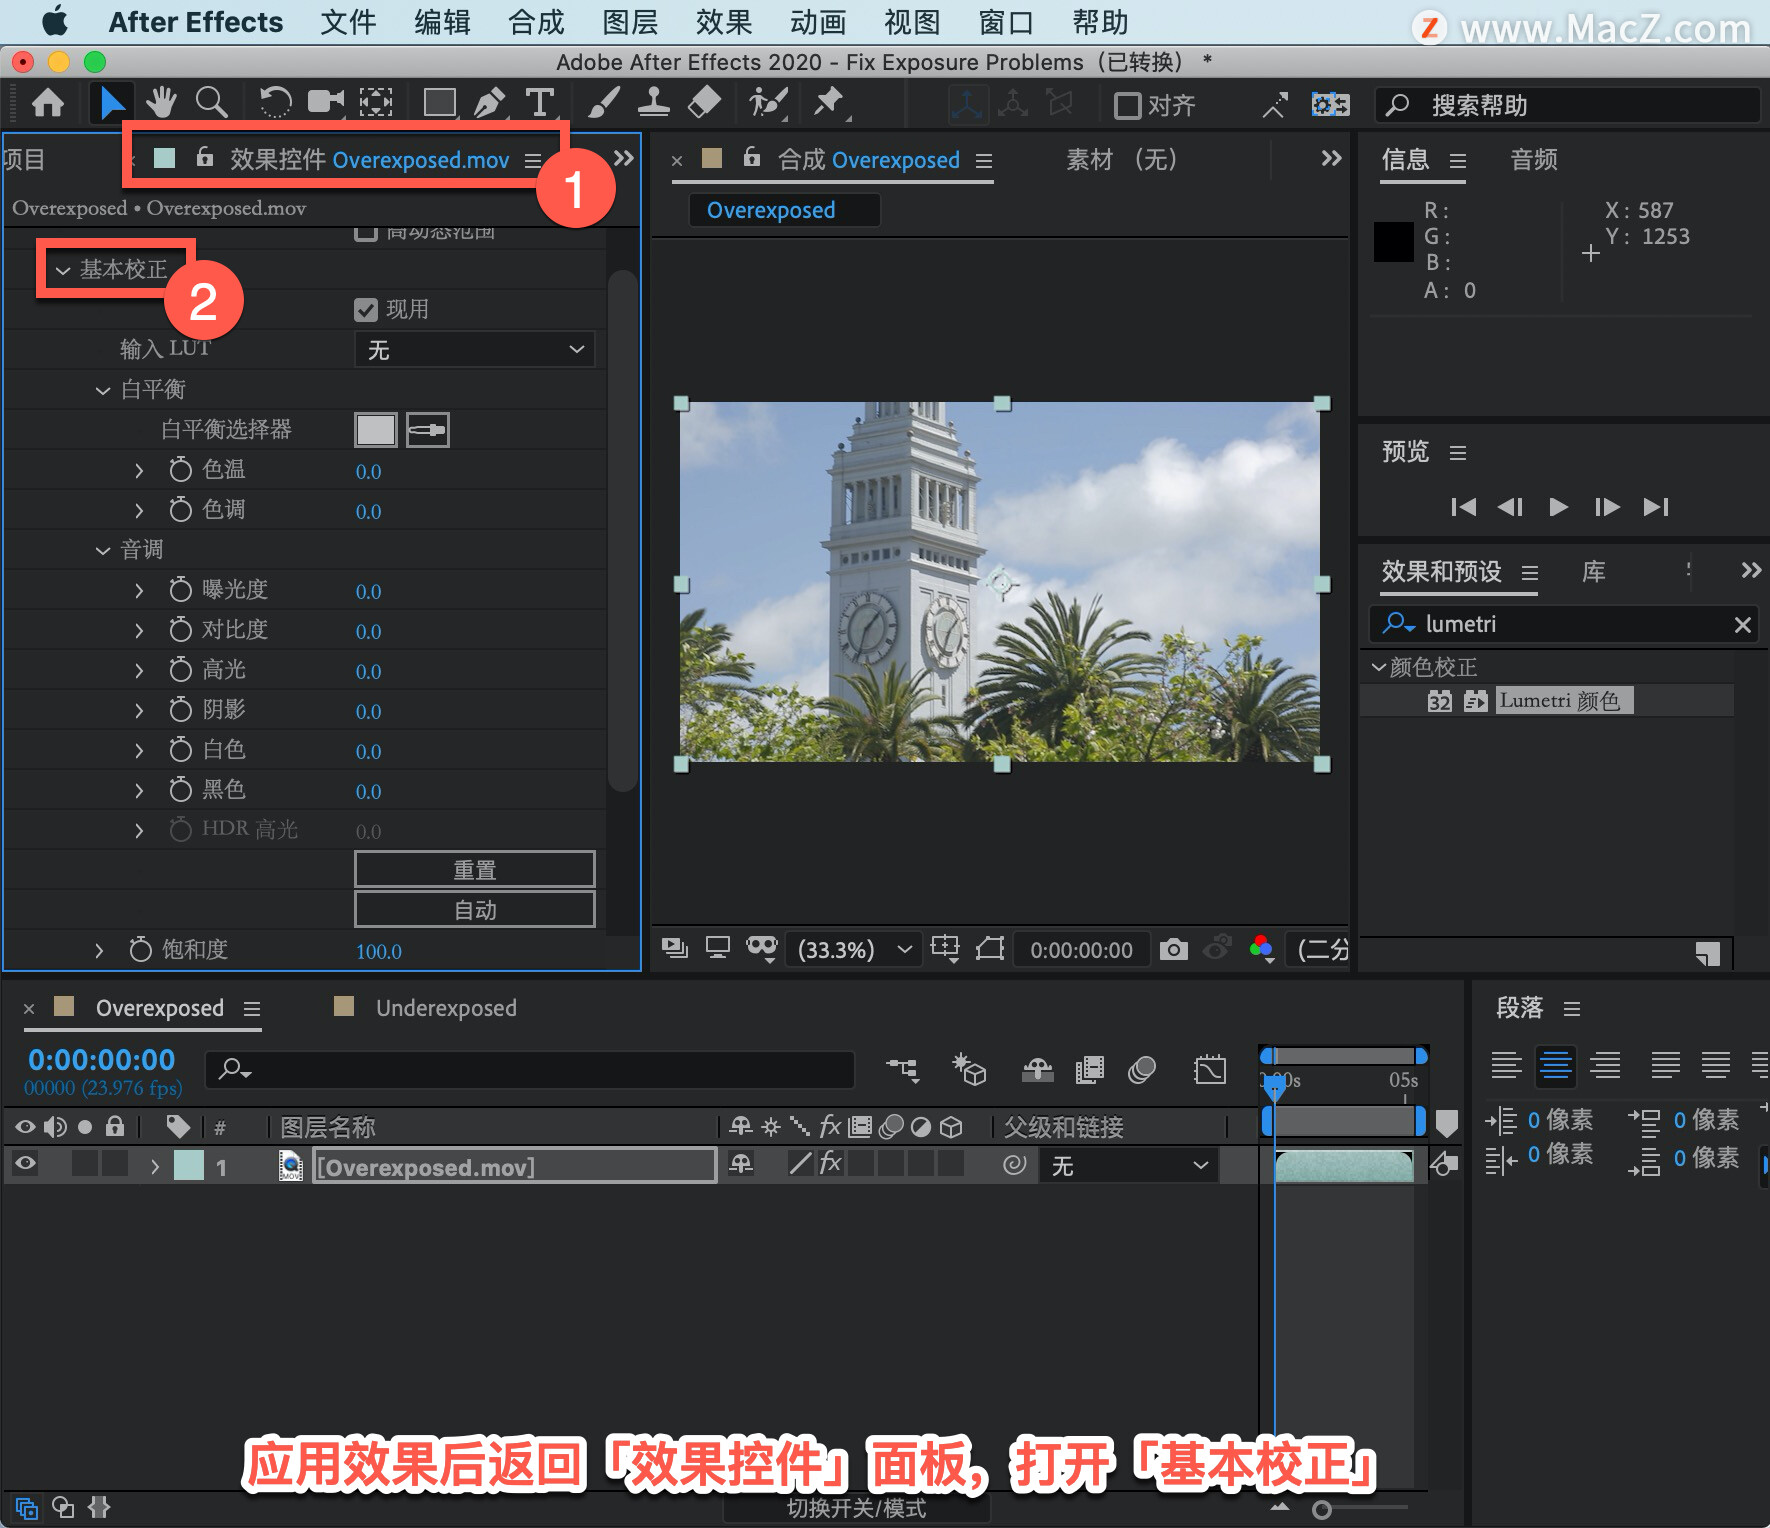Open the 33.3% magnification dropdown
This screenshot has width=1770, height=1528.
(855, 949)
